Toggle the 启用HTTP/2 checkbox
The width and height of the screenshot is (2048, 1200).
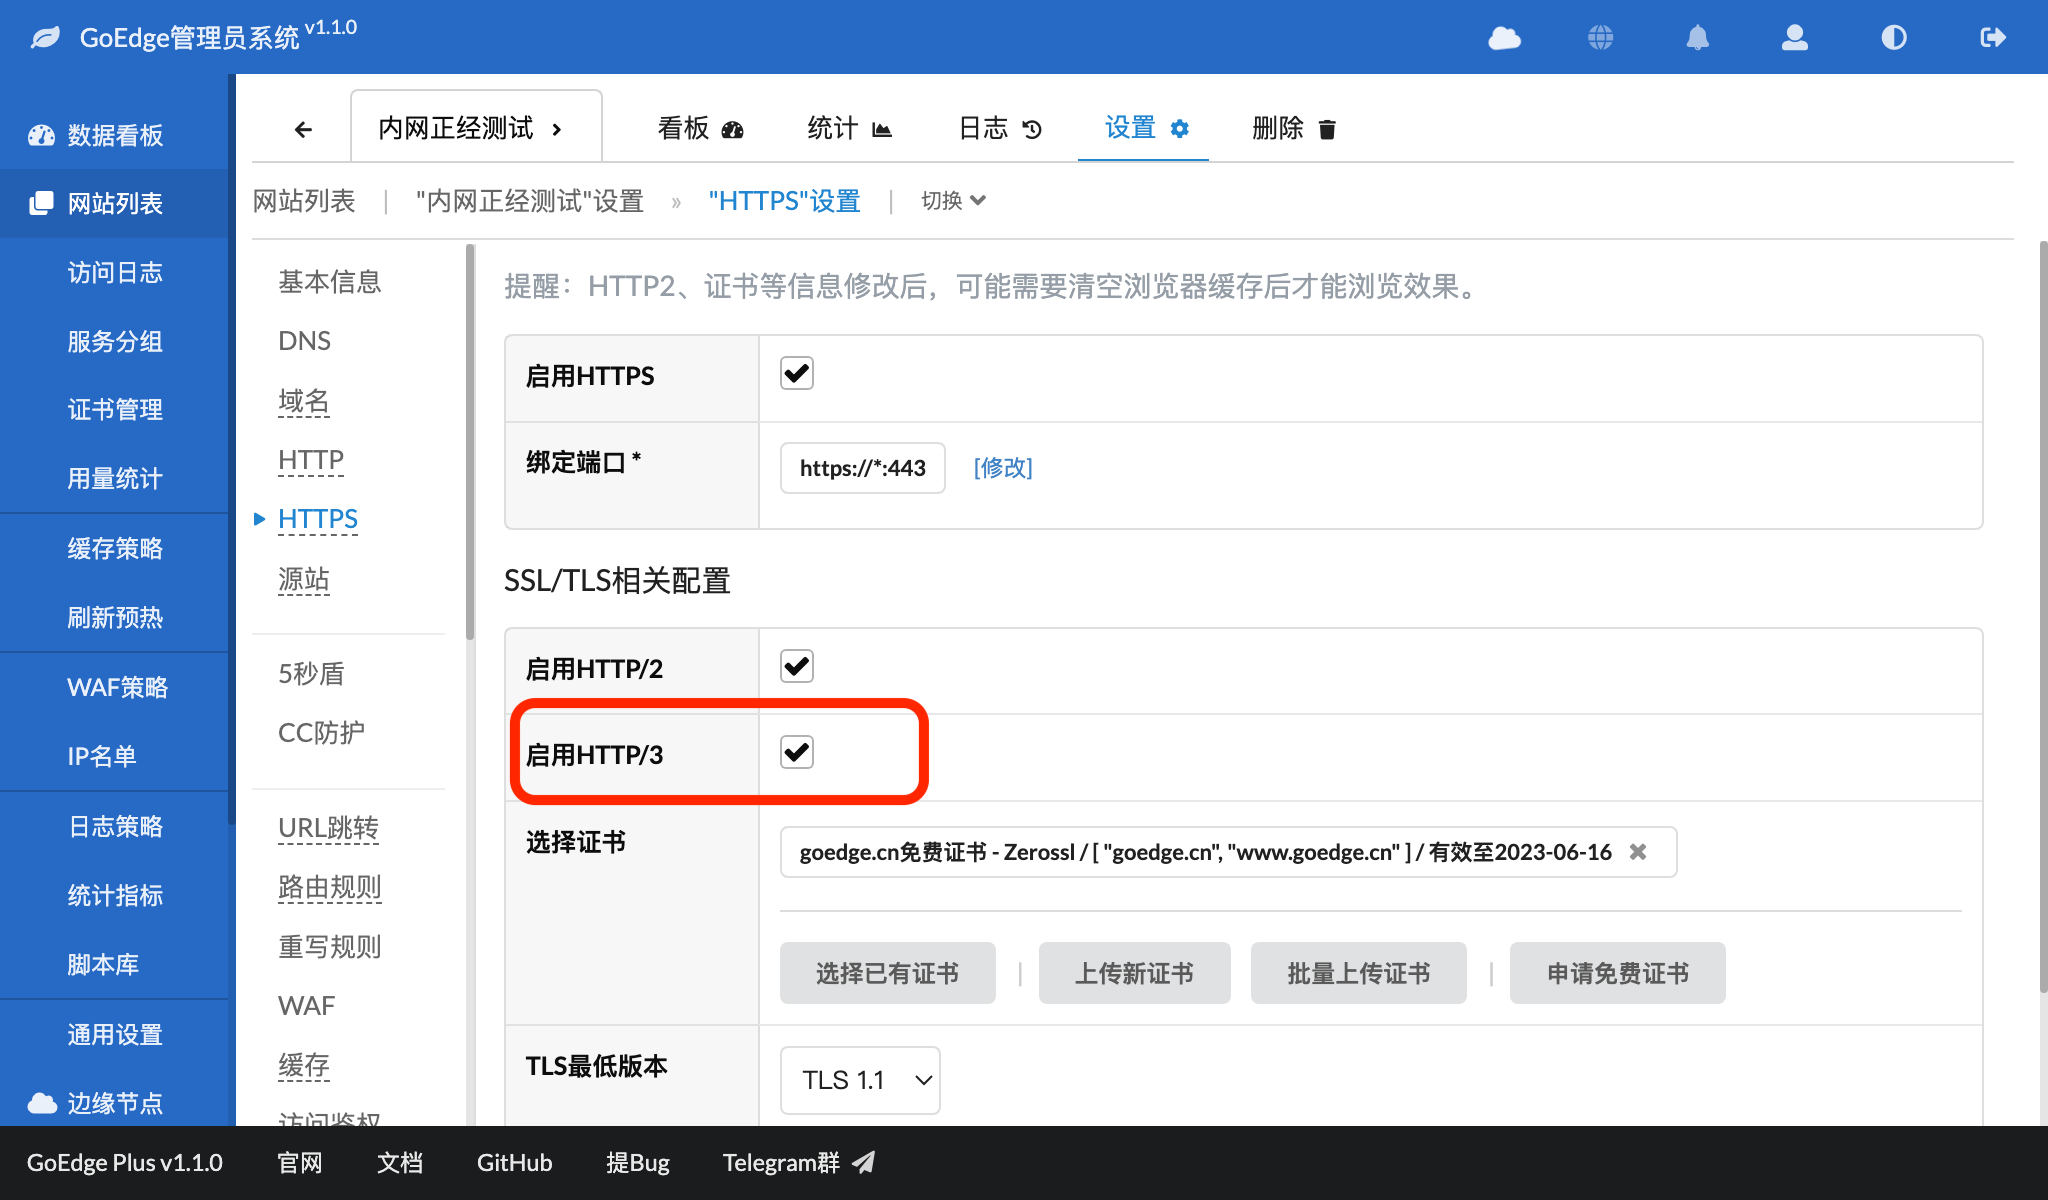796,664
